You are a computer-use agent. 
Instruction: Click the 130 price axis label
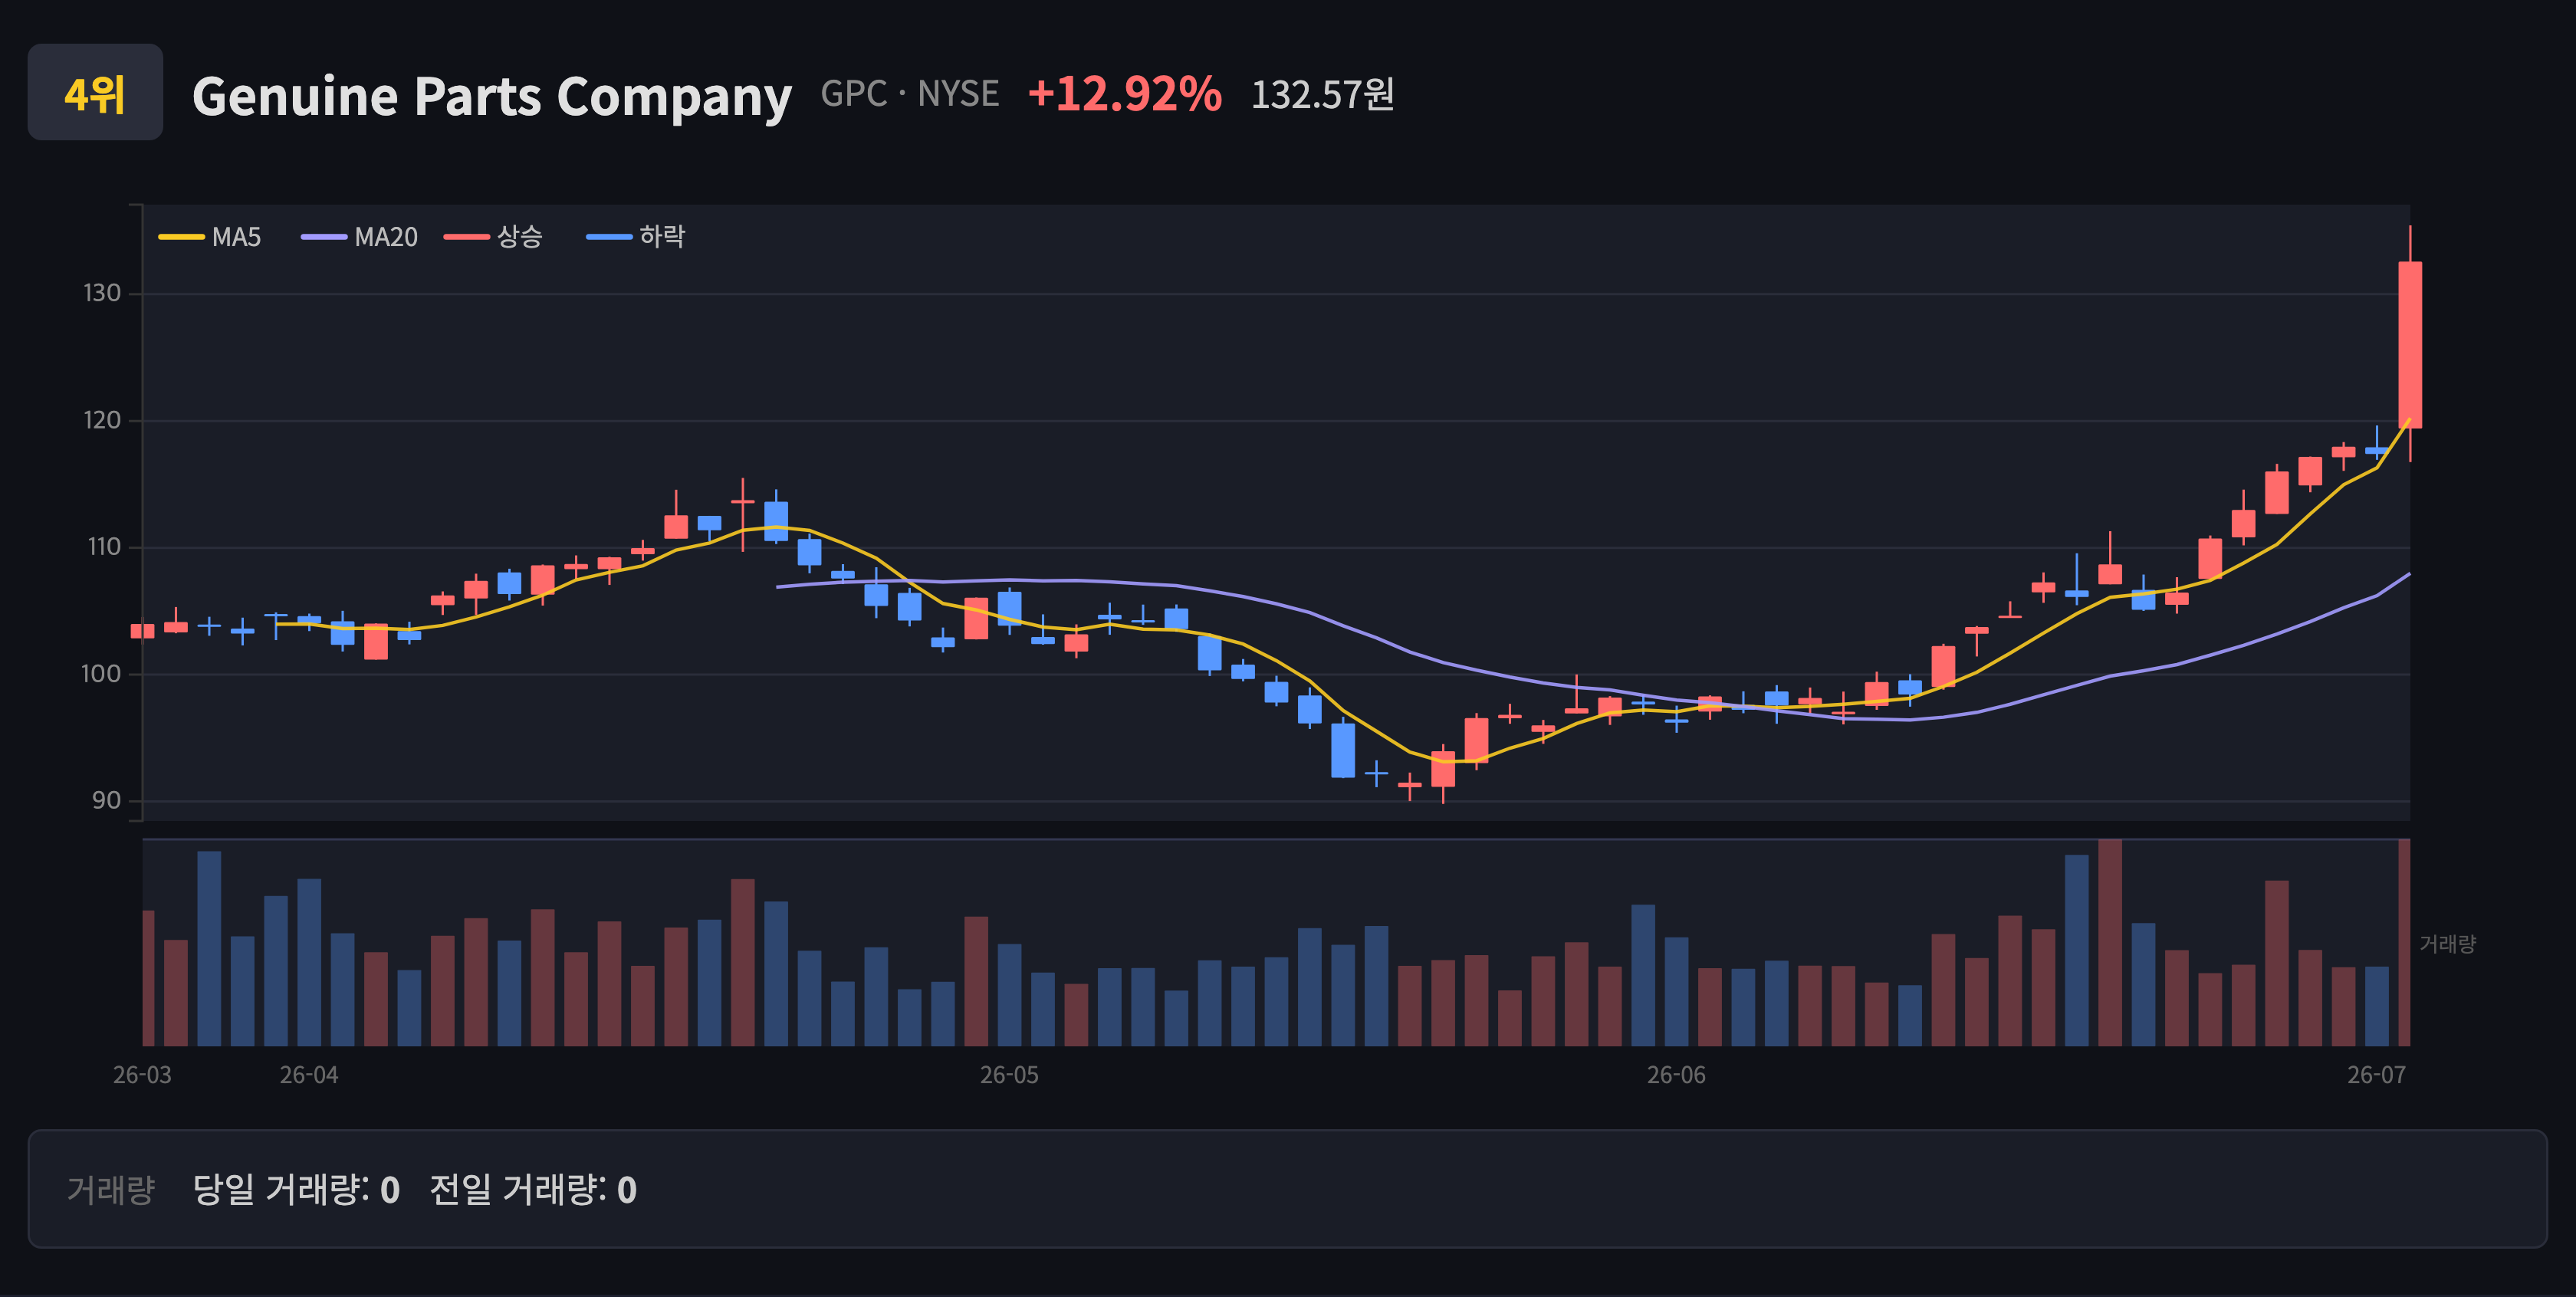point(102,293)
